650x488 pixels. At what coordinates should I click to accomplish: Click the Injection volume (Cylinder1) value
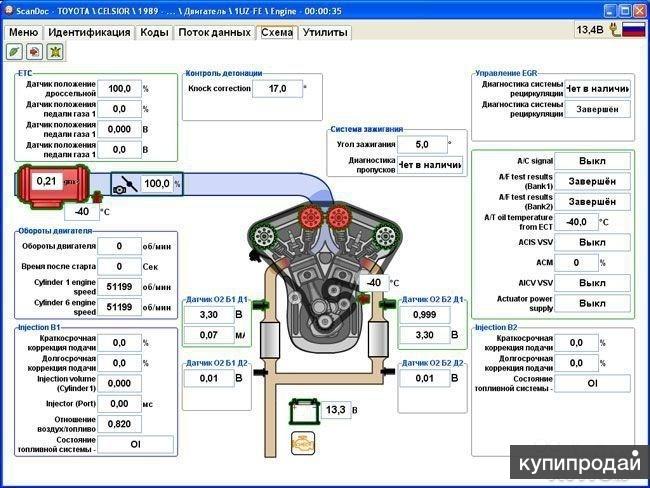119,384
